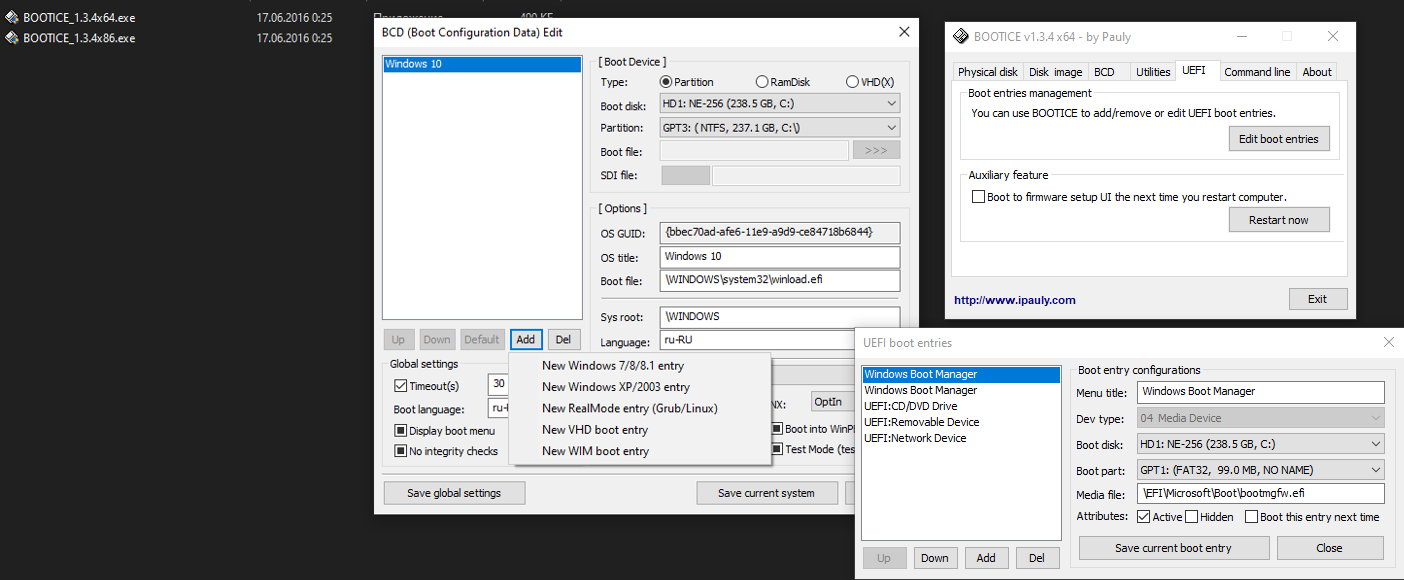Select Partition radio button
Viewport: 1404px width, 580px height.
(x=666, y=82)
